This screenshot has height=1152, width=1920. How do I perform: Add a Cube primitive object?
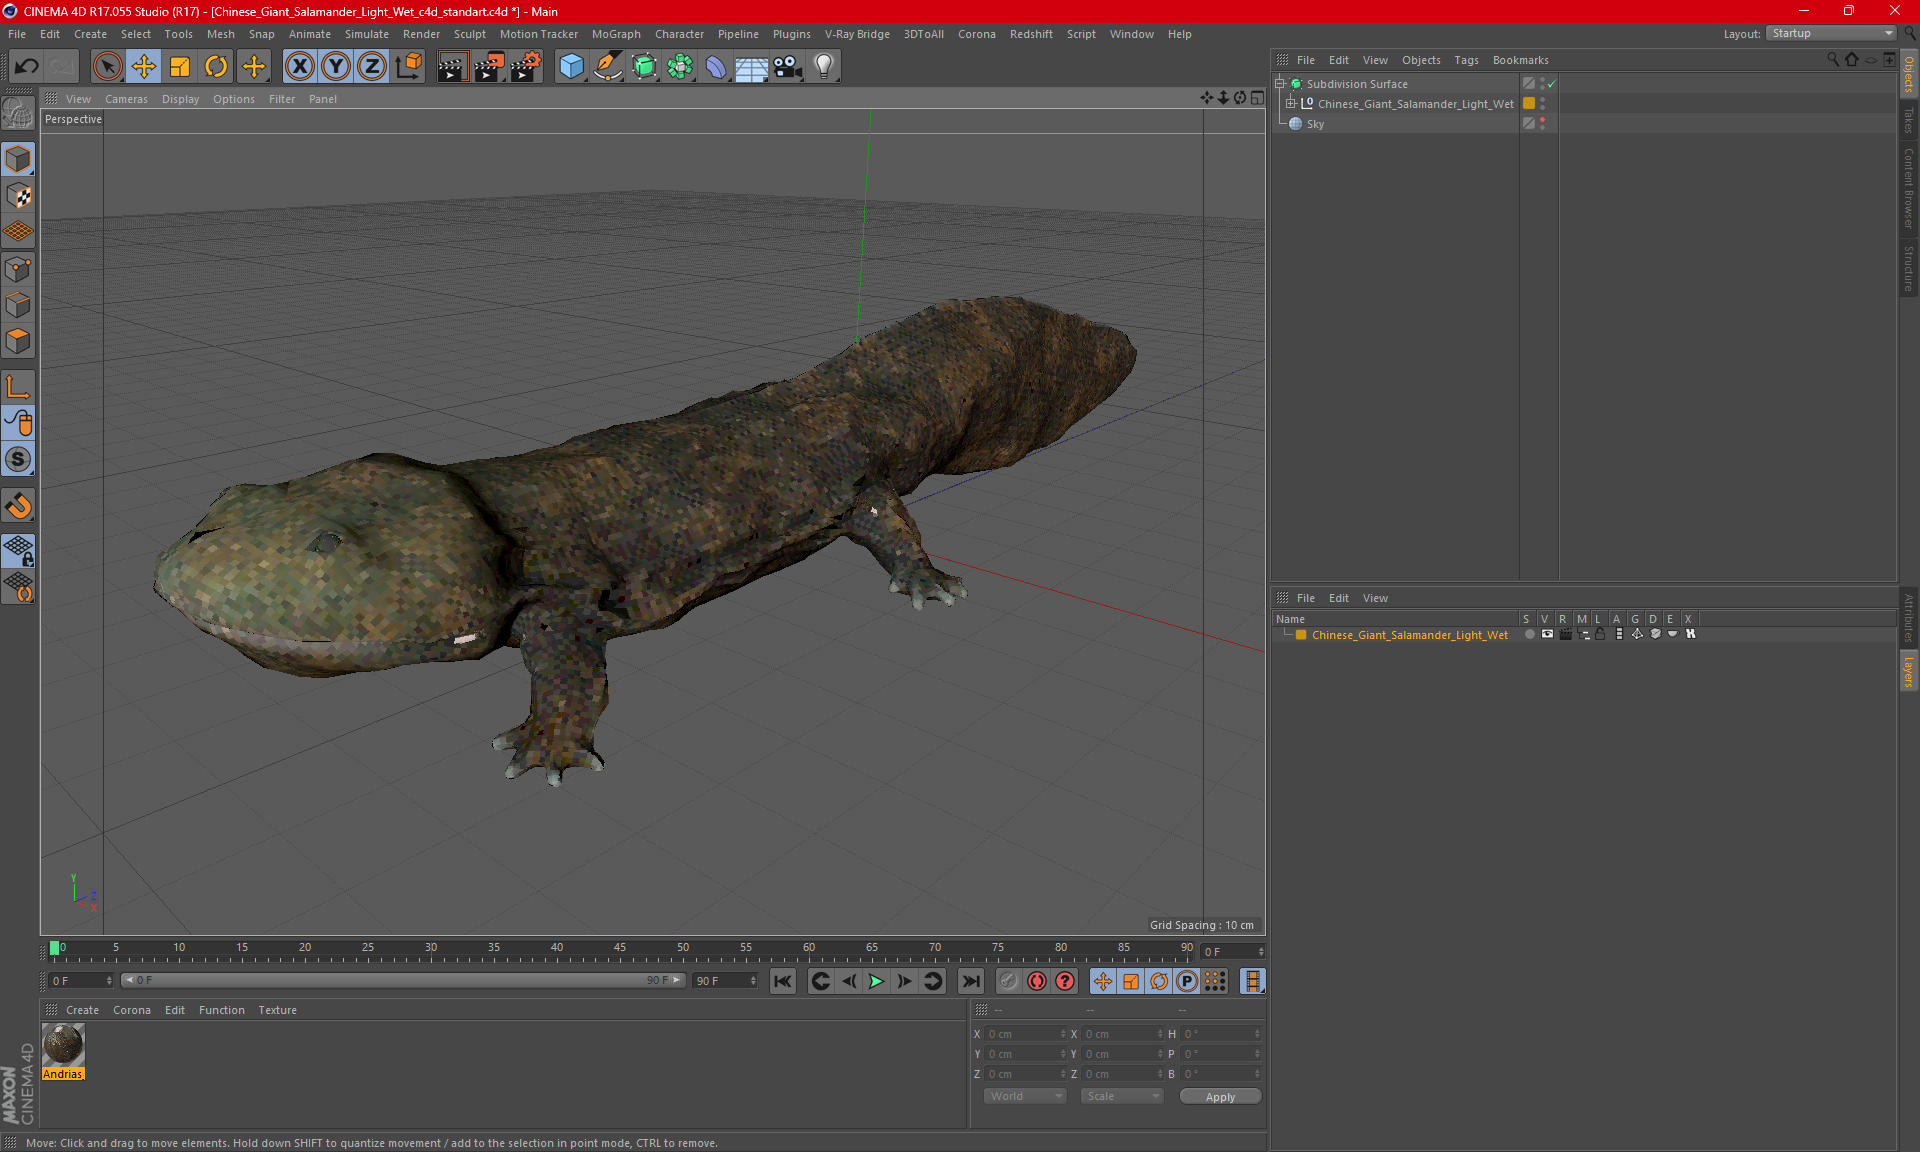click(571, 67)
